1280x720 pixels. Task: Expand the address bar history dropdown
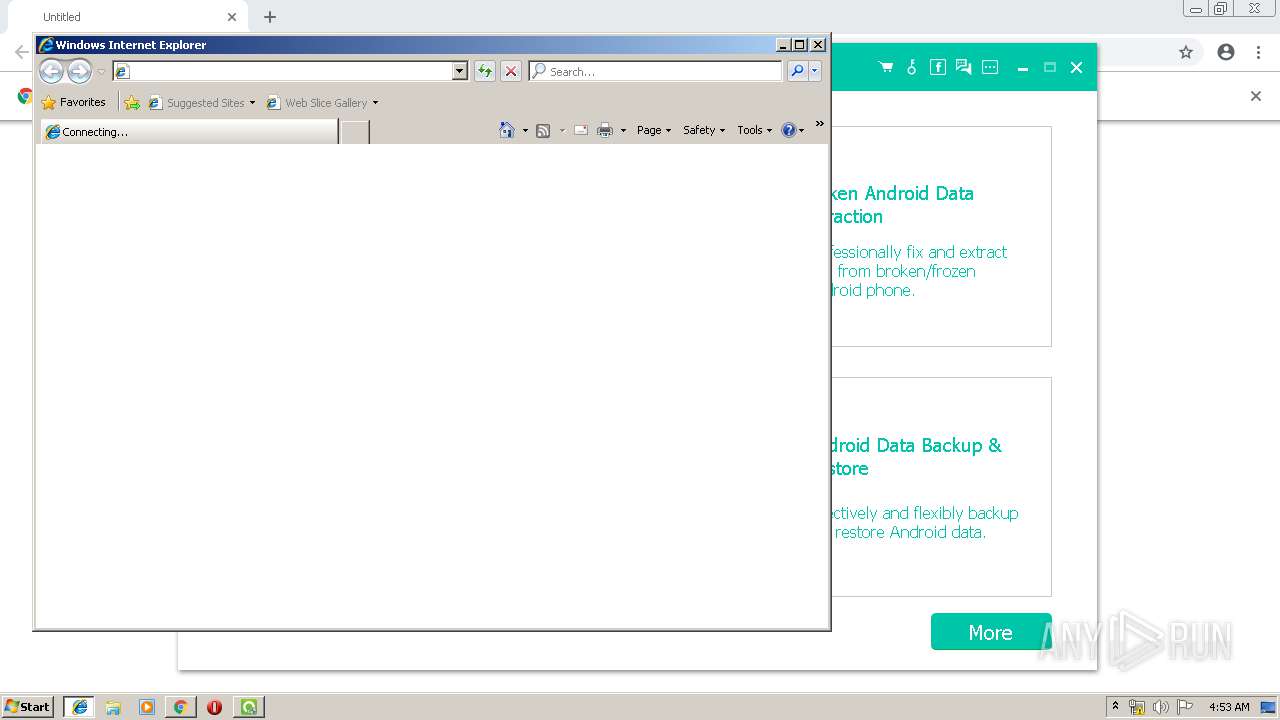[x=460, y=71]
